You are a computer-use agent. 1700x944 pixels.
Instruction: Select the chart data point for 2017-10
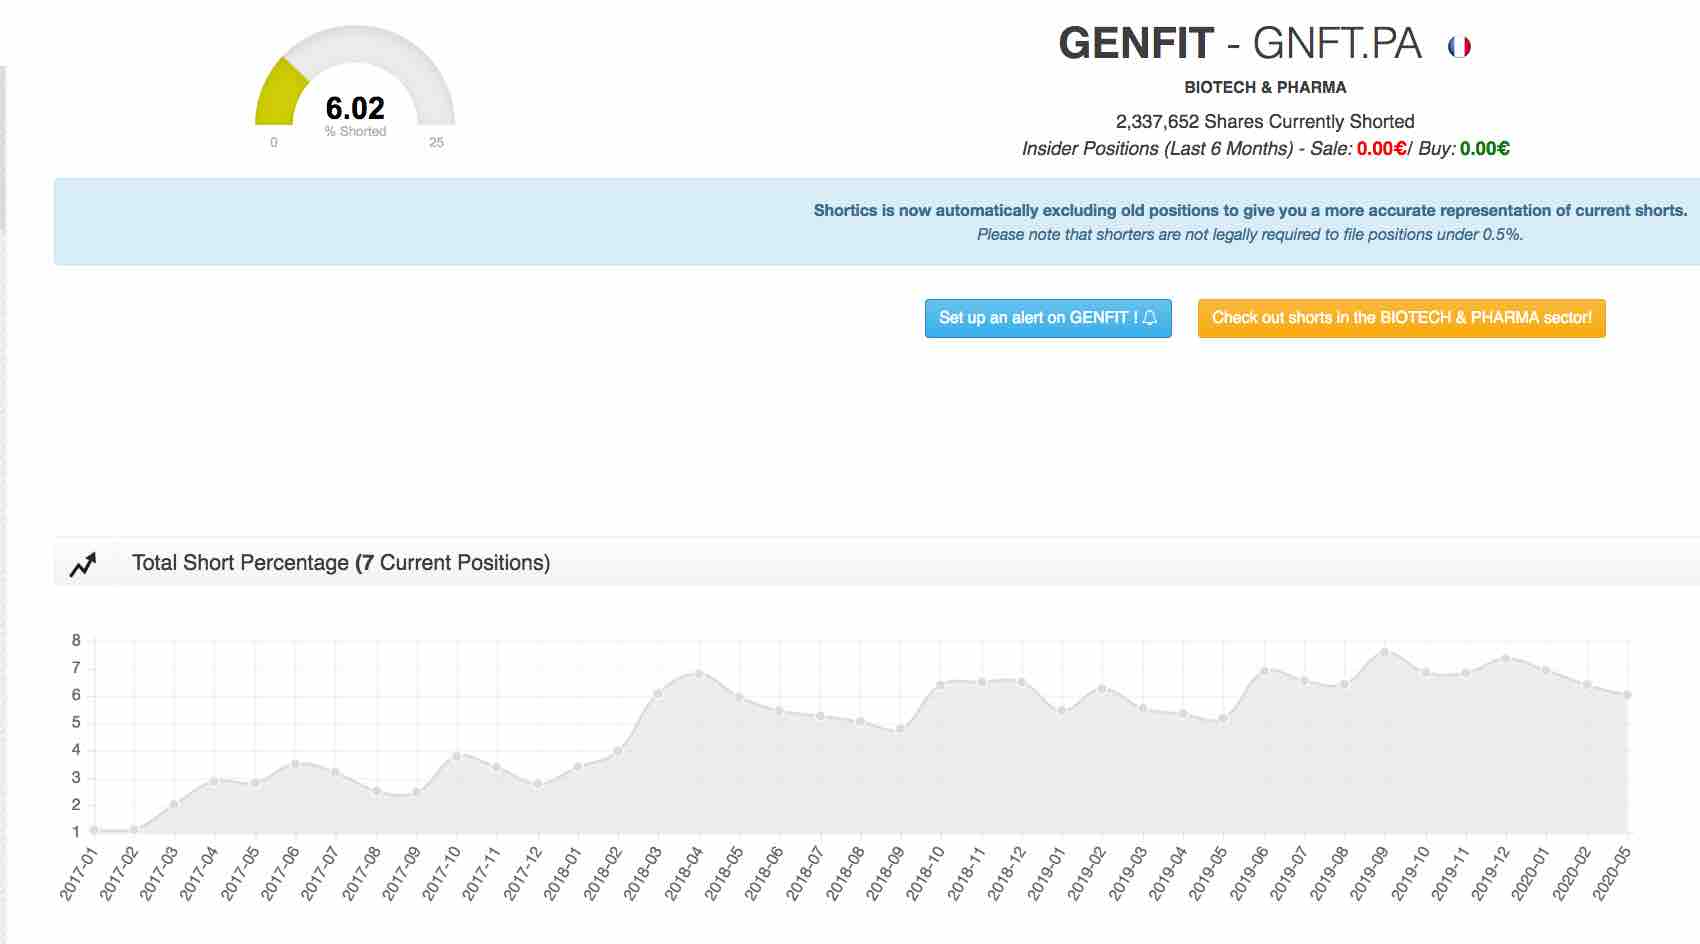pos(457,756)
